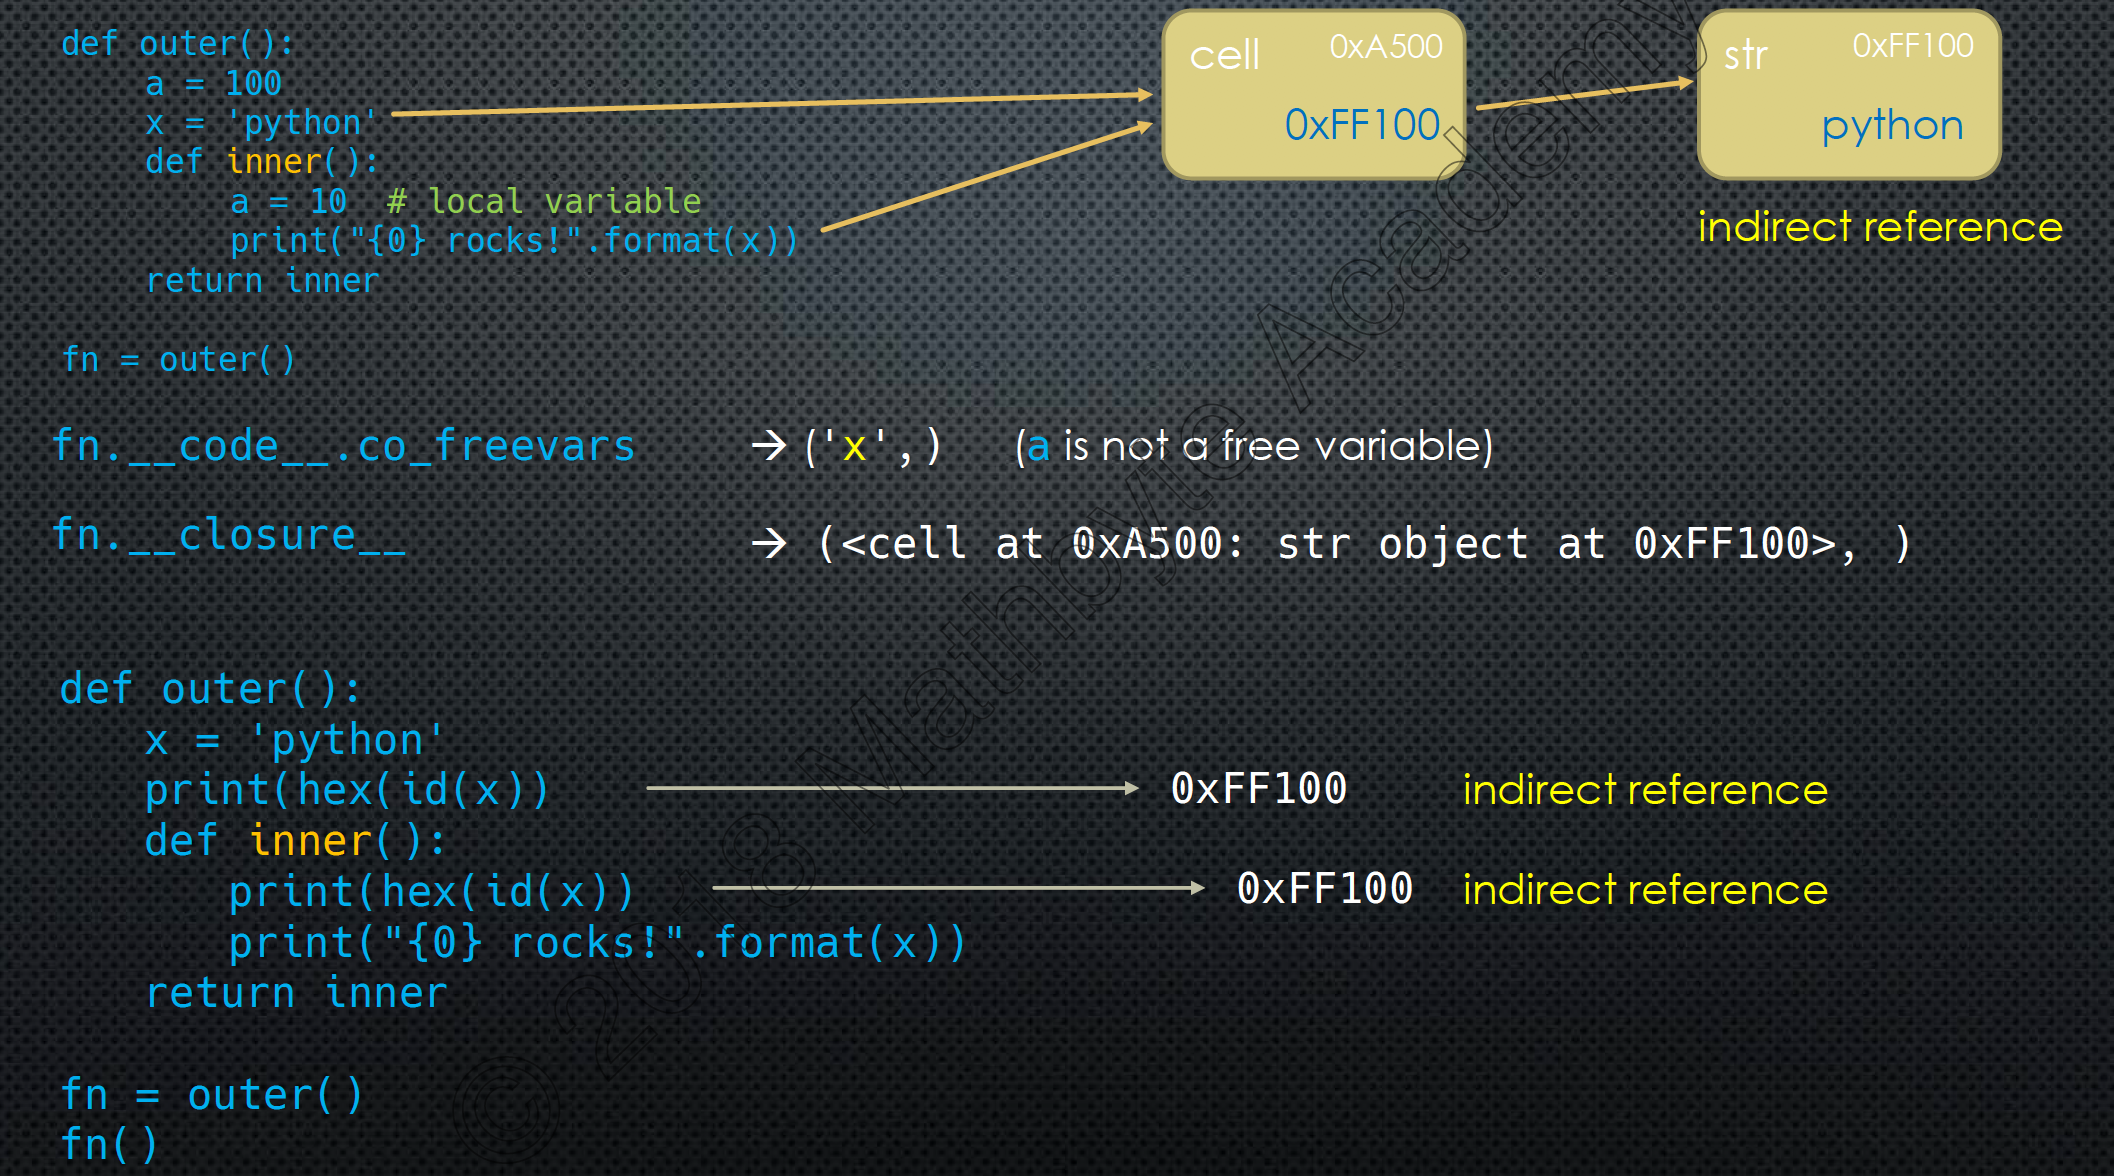Click '(a is not a free variable)' note

point(1254,446)
